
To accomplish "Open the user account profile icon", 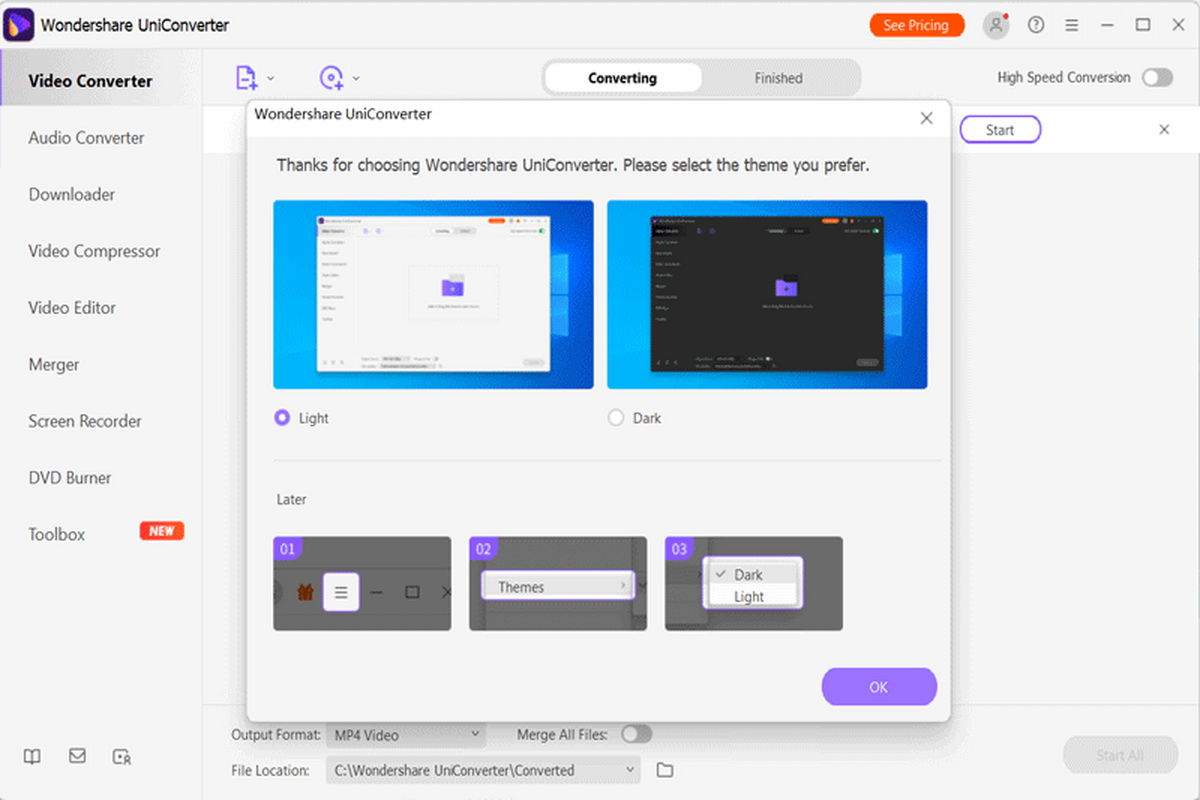I will [995, 25].
